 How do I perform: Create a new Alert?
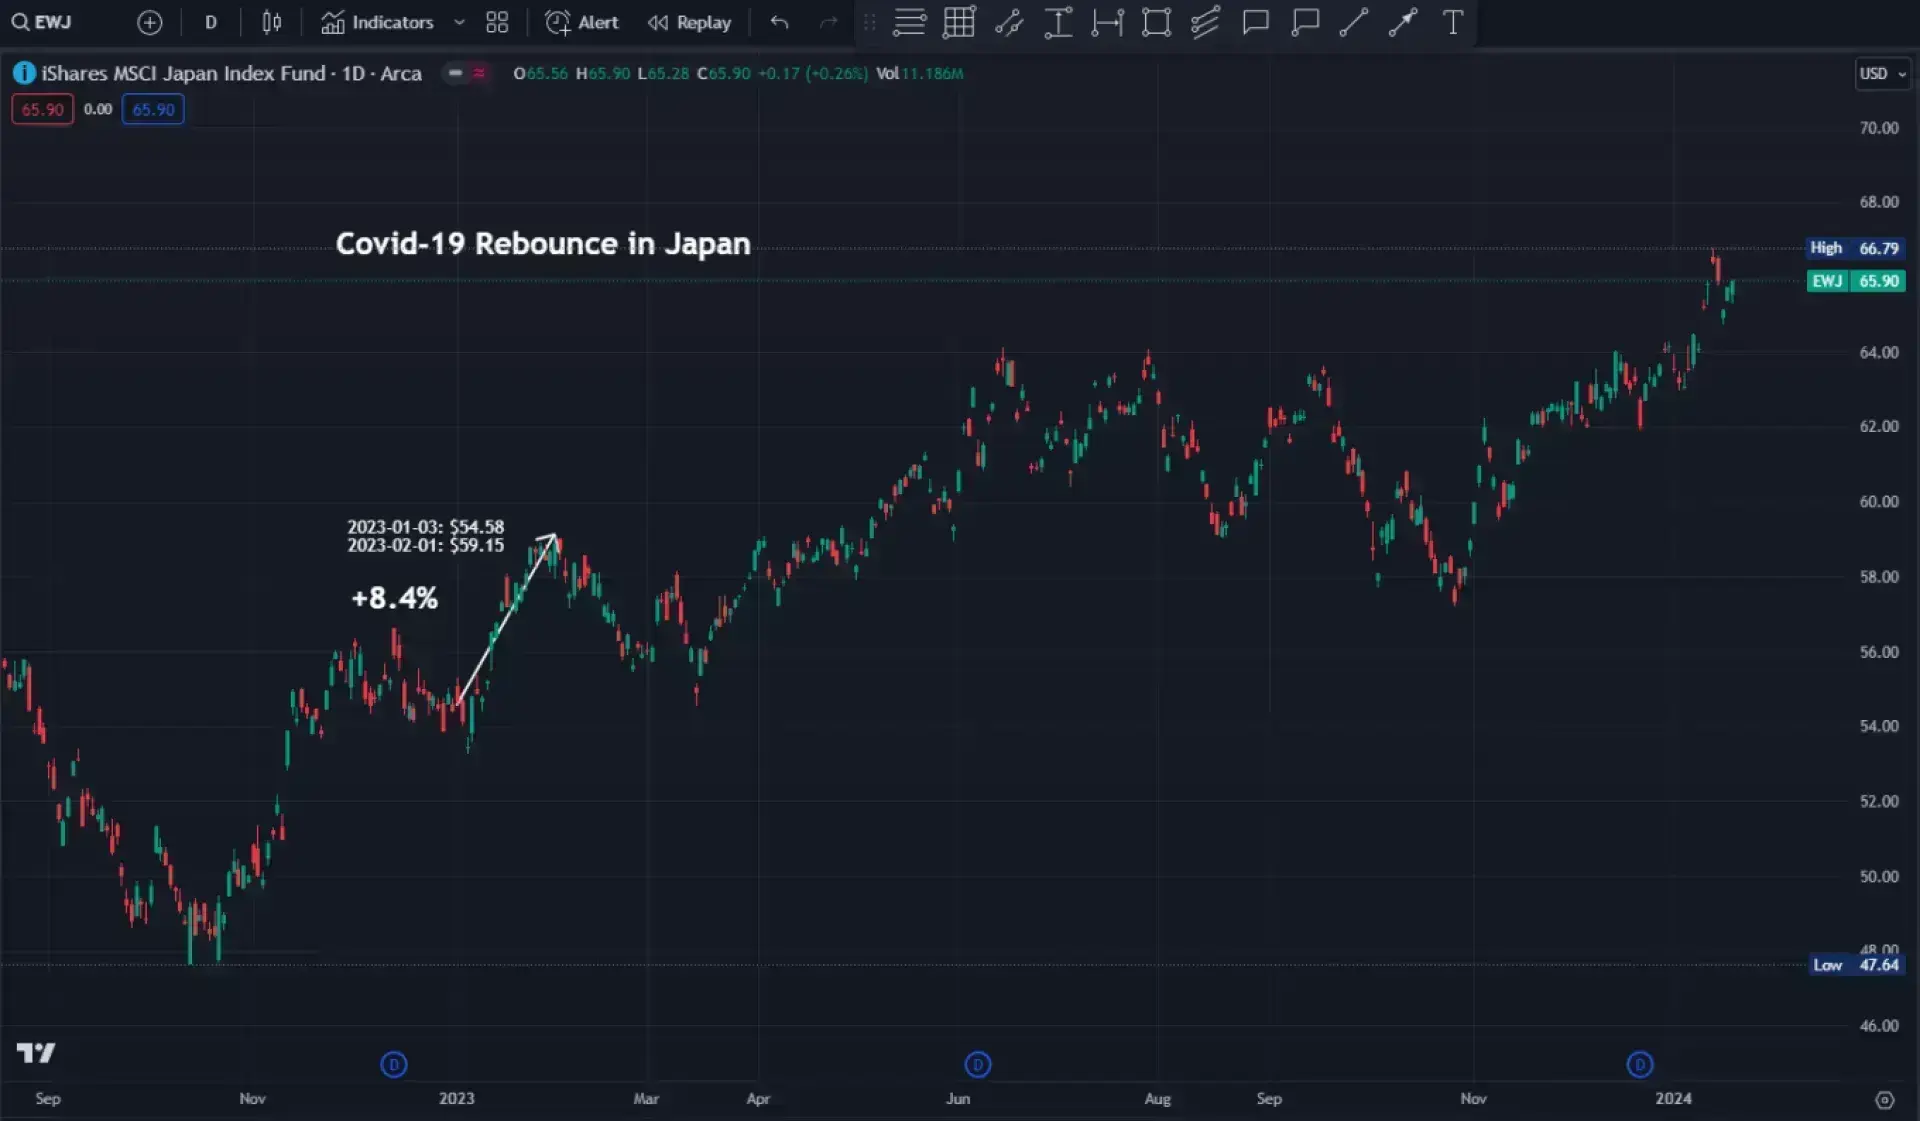(x=582, y=22)
